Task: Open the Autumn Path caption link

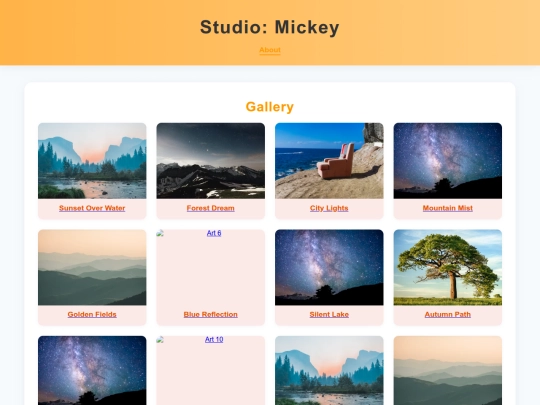Action: tap(447, 314)
